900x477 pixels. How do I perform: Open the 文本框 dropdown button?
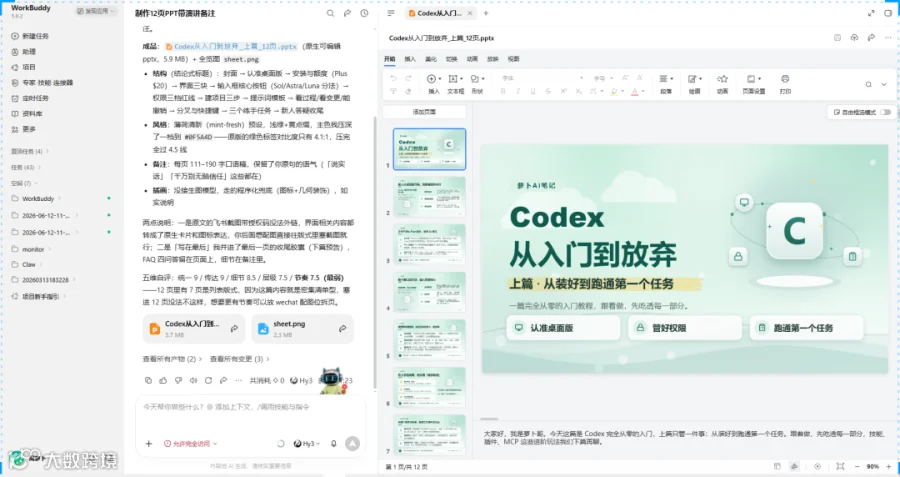click(x=455, y=84)
